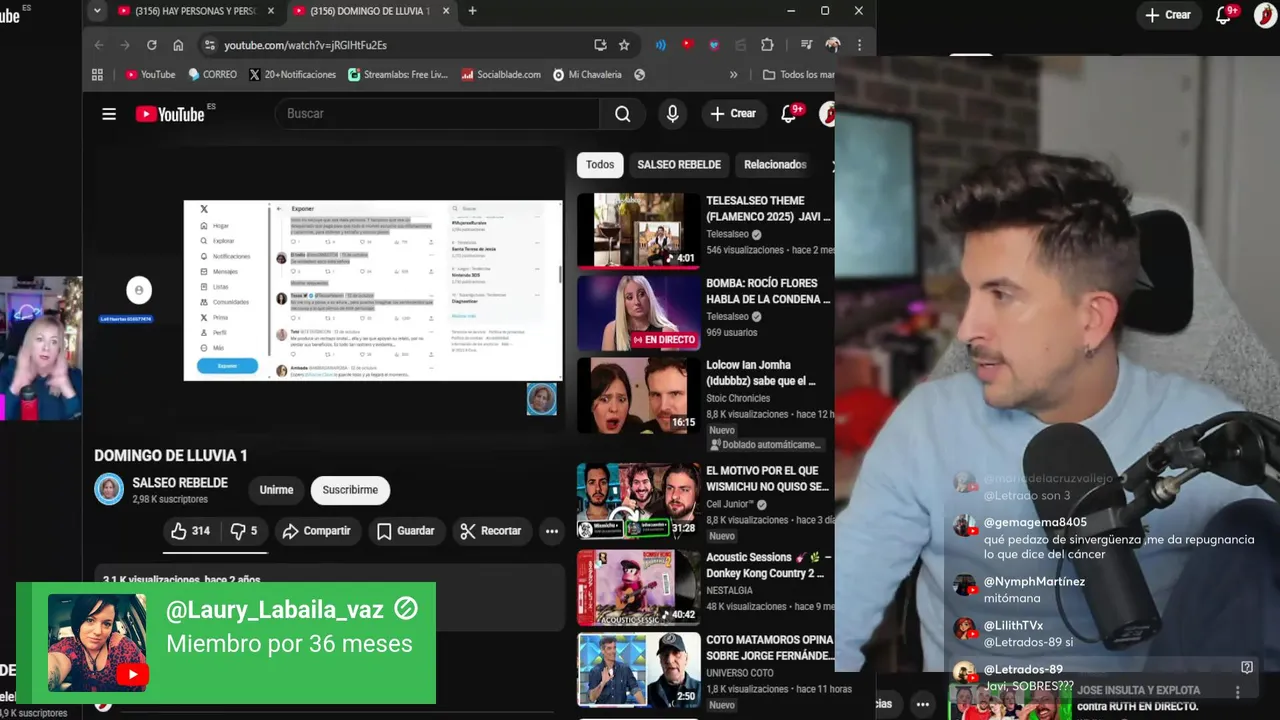This screenshot has height=720, width=1280.
Task: Click the video player area
Action: [x=330, y=290]
